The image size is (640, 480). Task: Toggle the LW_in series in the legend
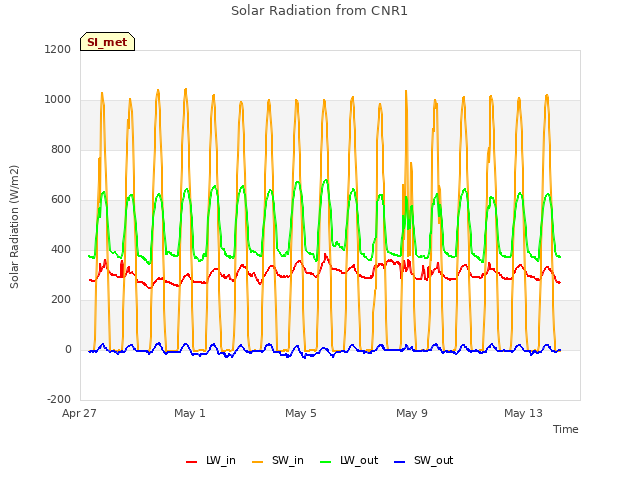click(211, 460)
